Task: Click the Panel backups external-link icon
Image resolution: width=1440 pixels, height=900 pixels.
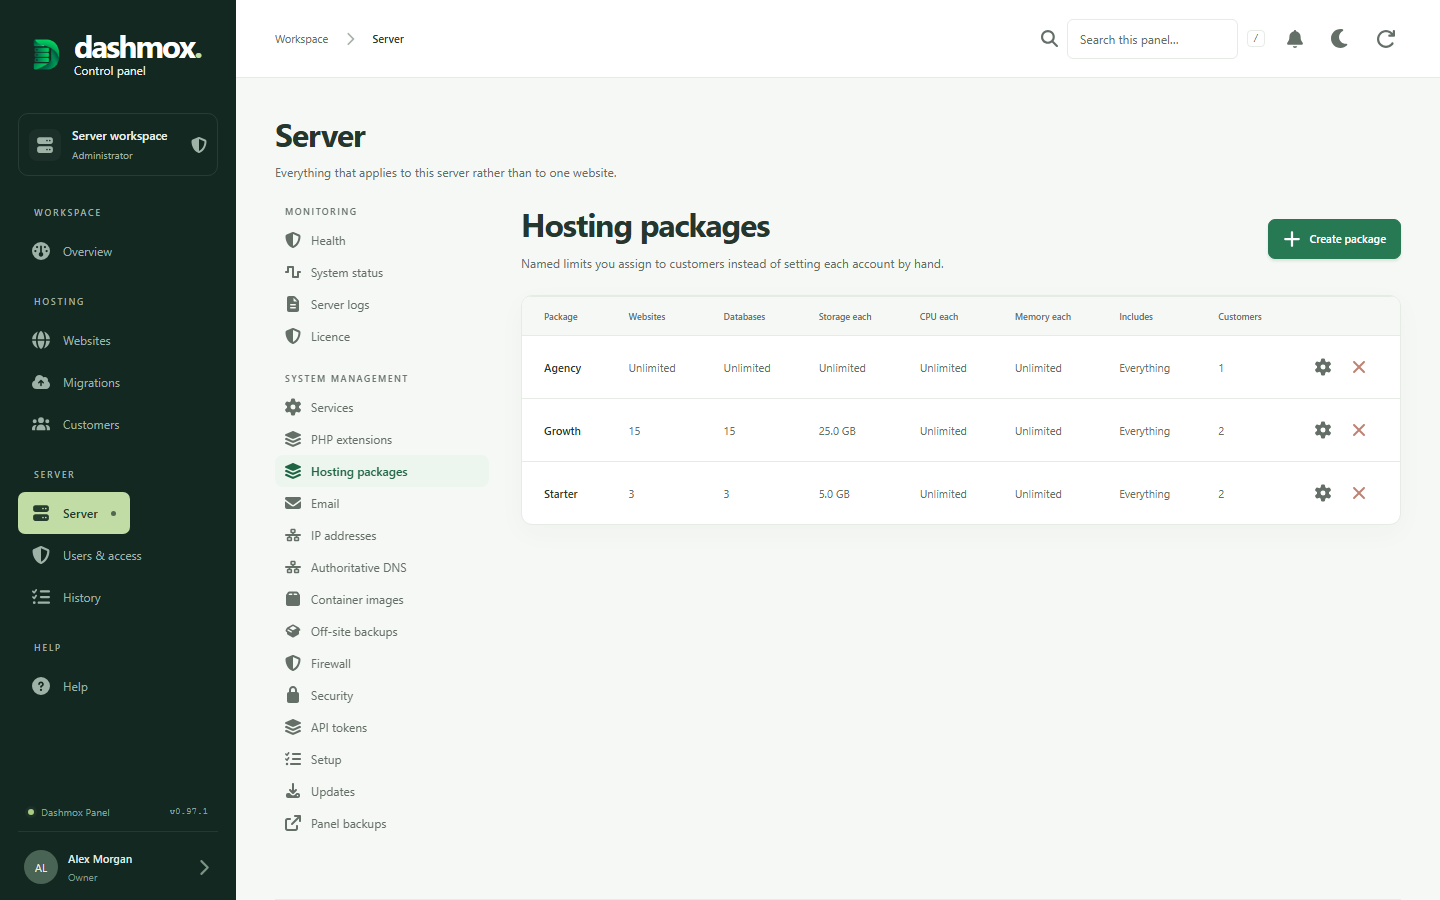Action: point(293,823)
